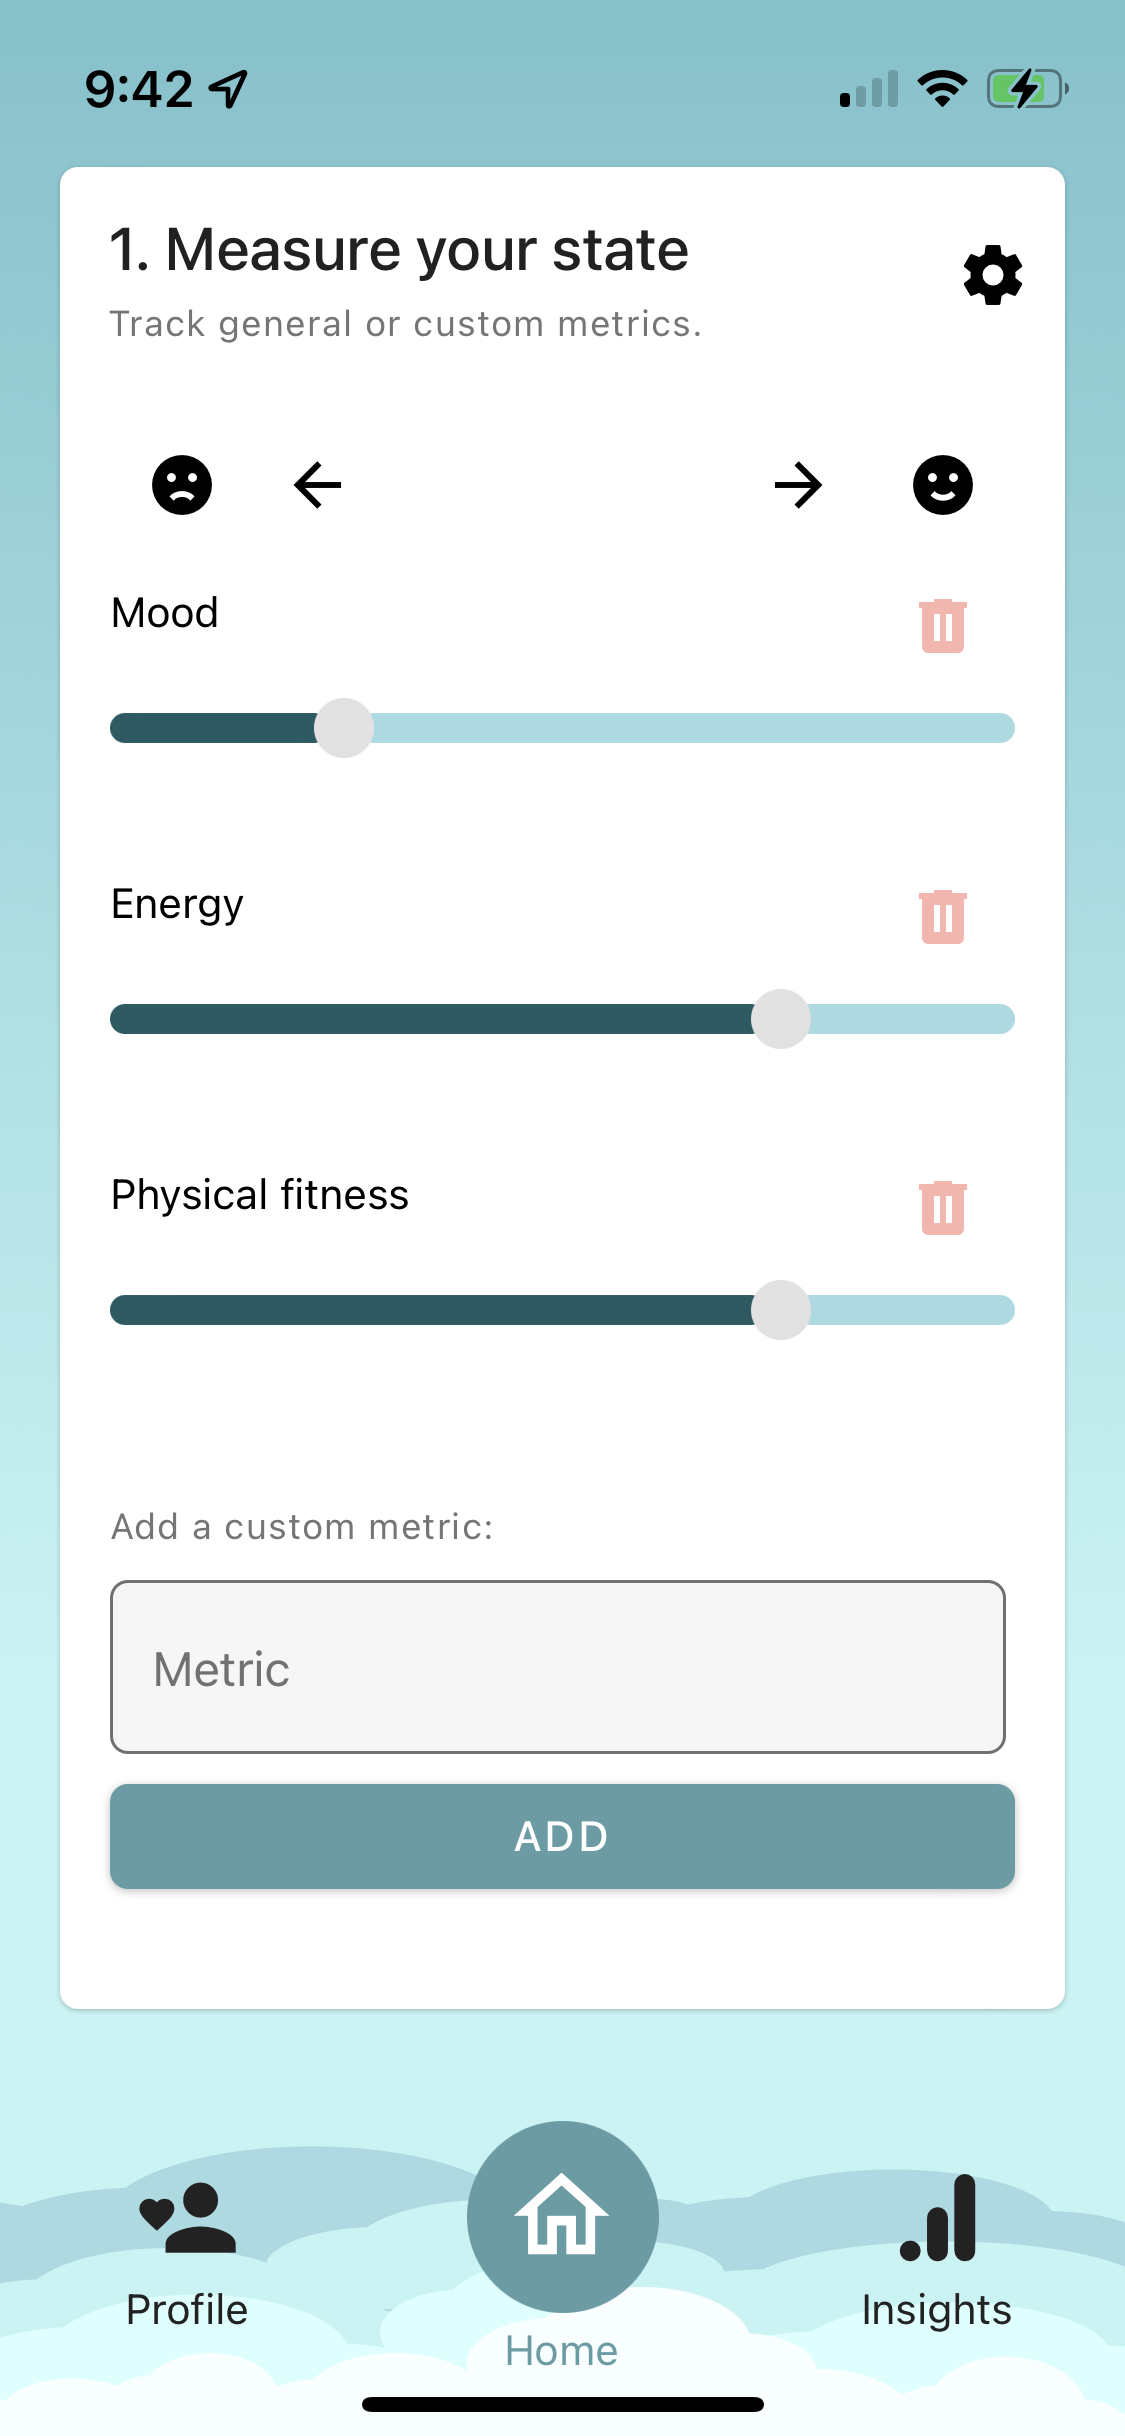Screen dimensions: 1125x2436
Task: Tap the battery indicator in status bar
Action: (x=1028, y=89)
